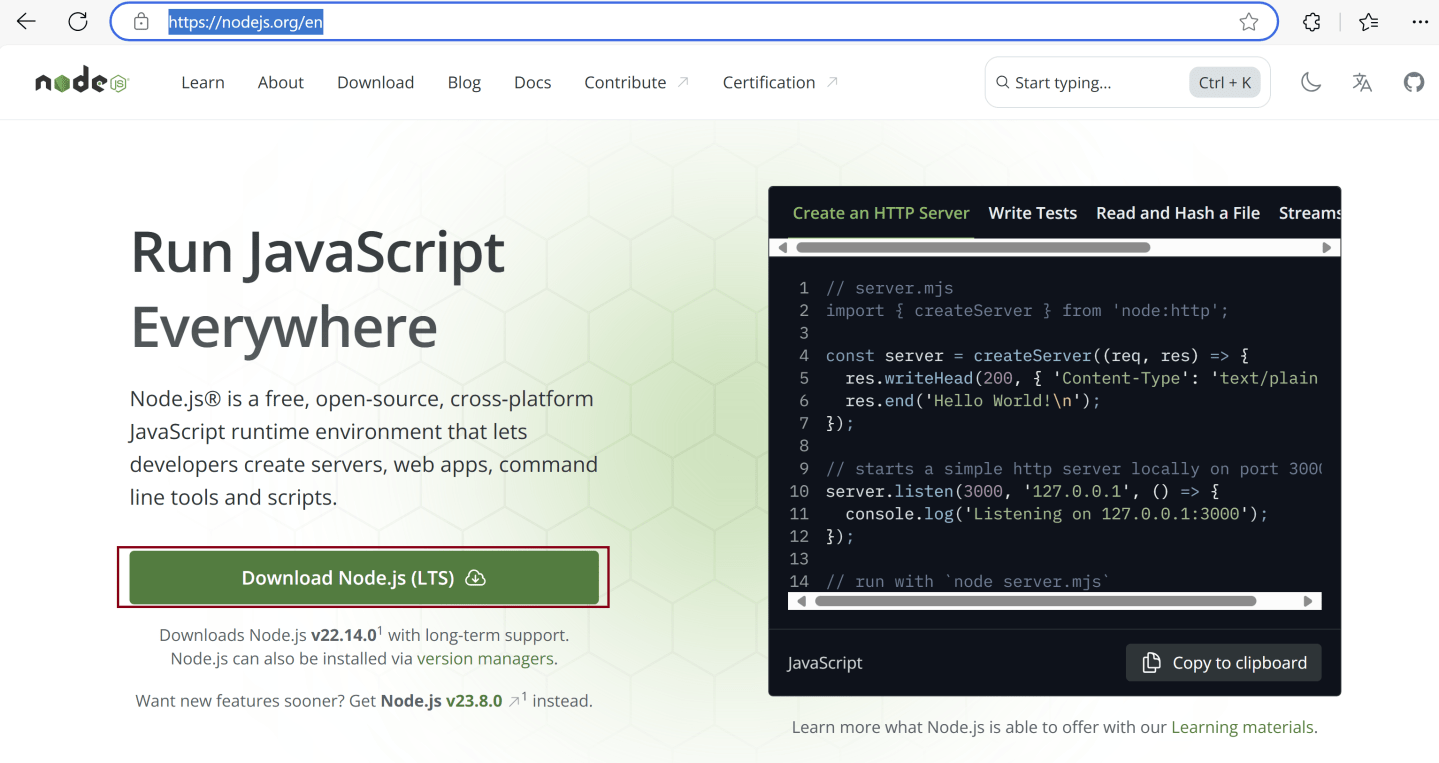
Task: Click the Learning materials link
Action: 1242,727
